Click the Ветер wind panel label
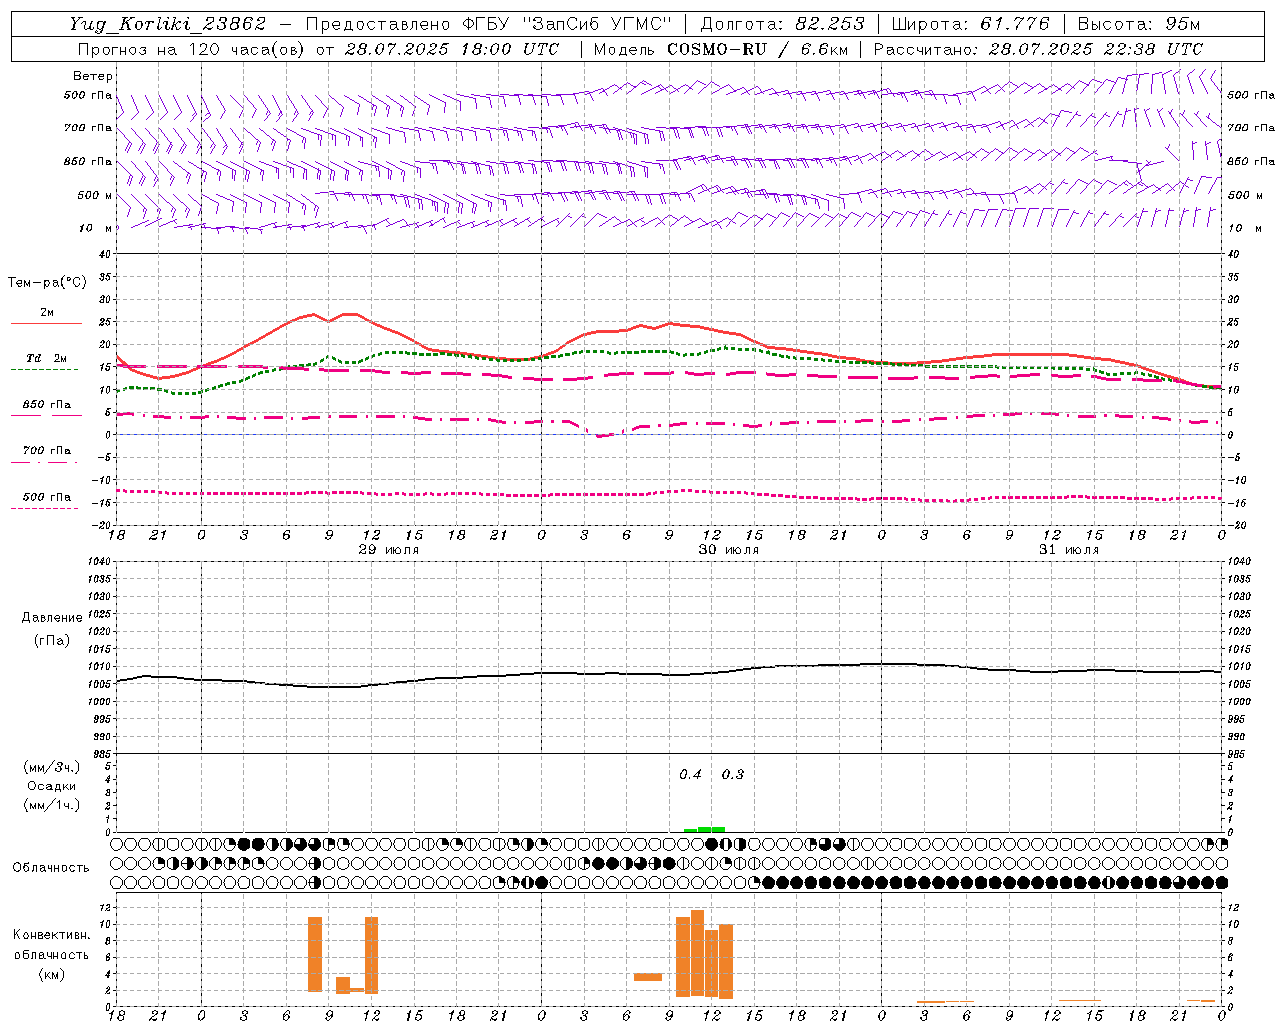Viewport: 1280px width, 1024px height. point(93,76)
